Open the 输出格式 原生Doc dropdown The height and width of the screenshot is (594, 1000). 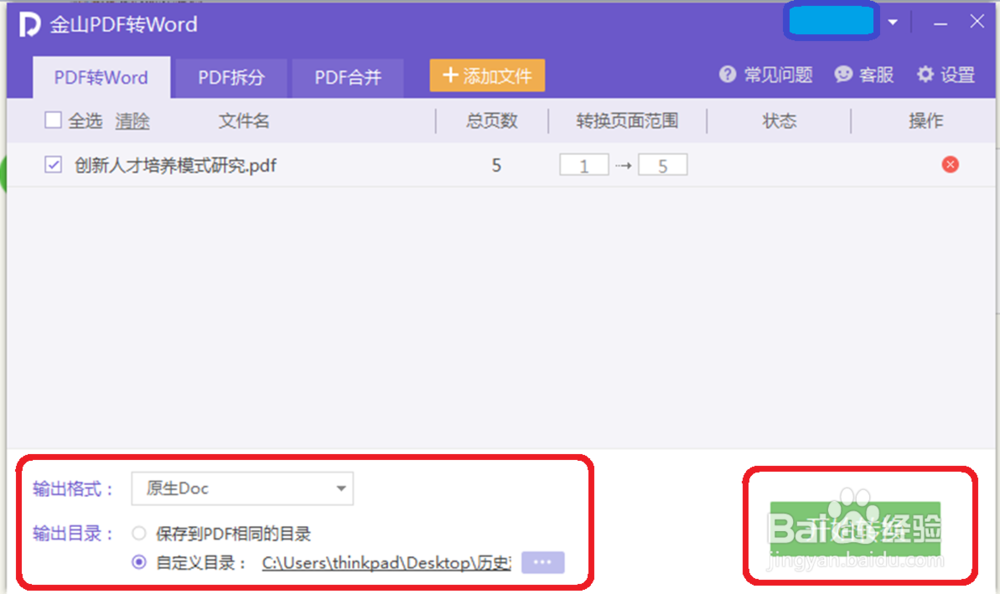pyautogui.click(x=242, y=489)
